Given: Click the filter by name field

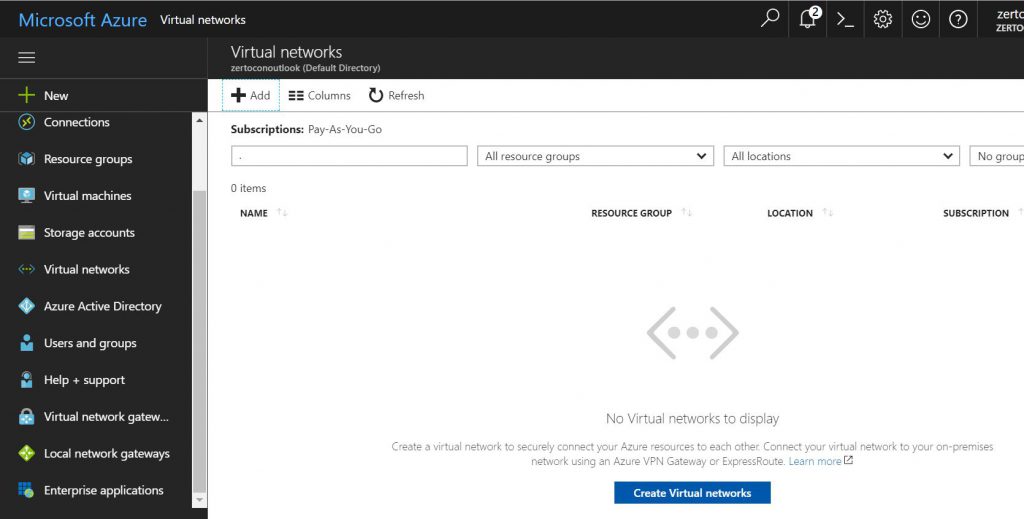Looking at the screenshot, I should (x=349, y=156).
